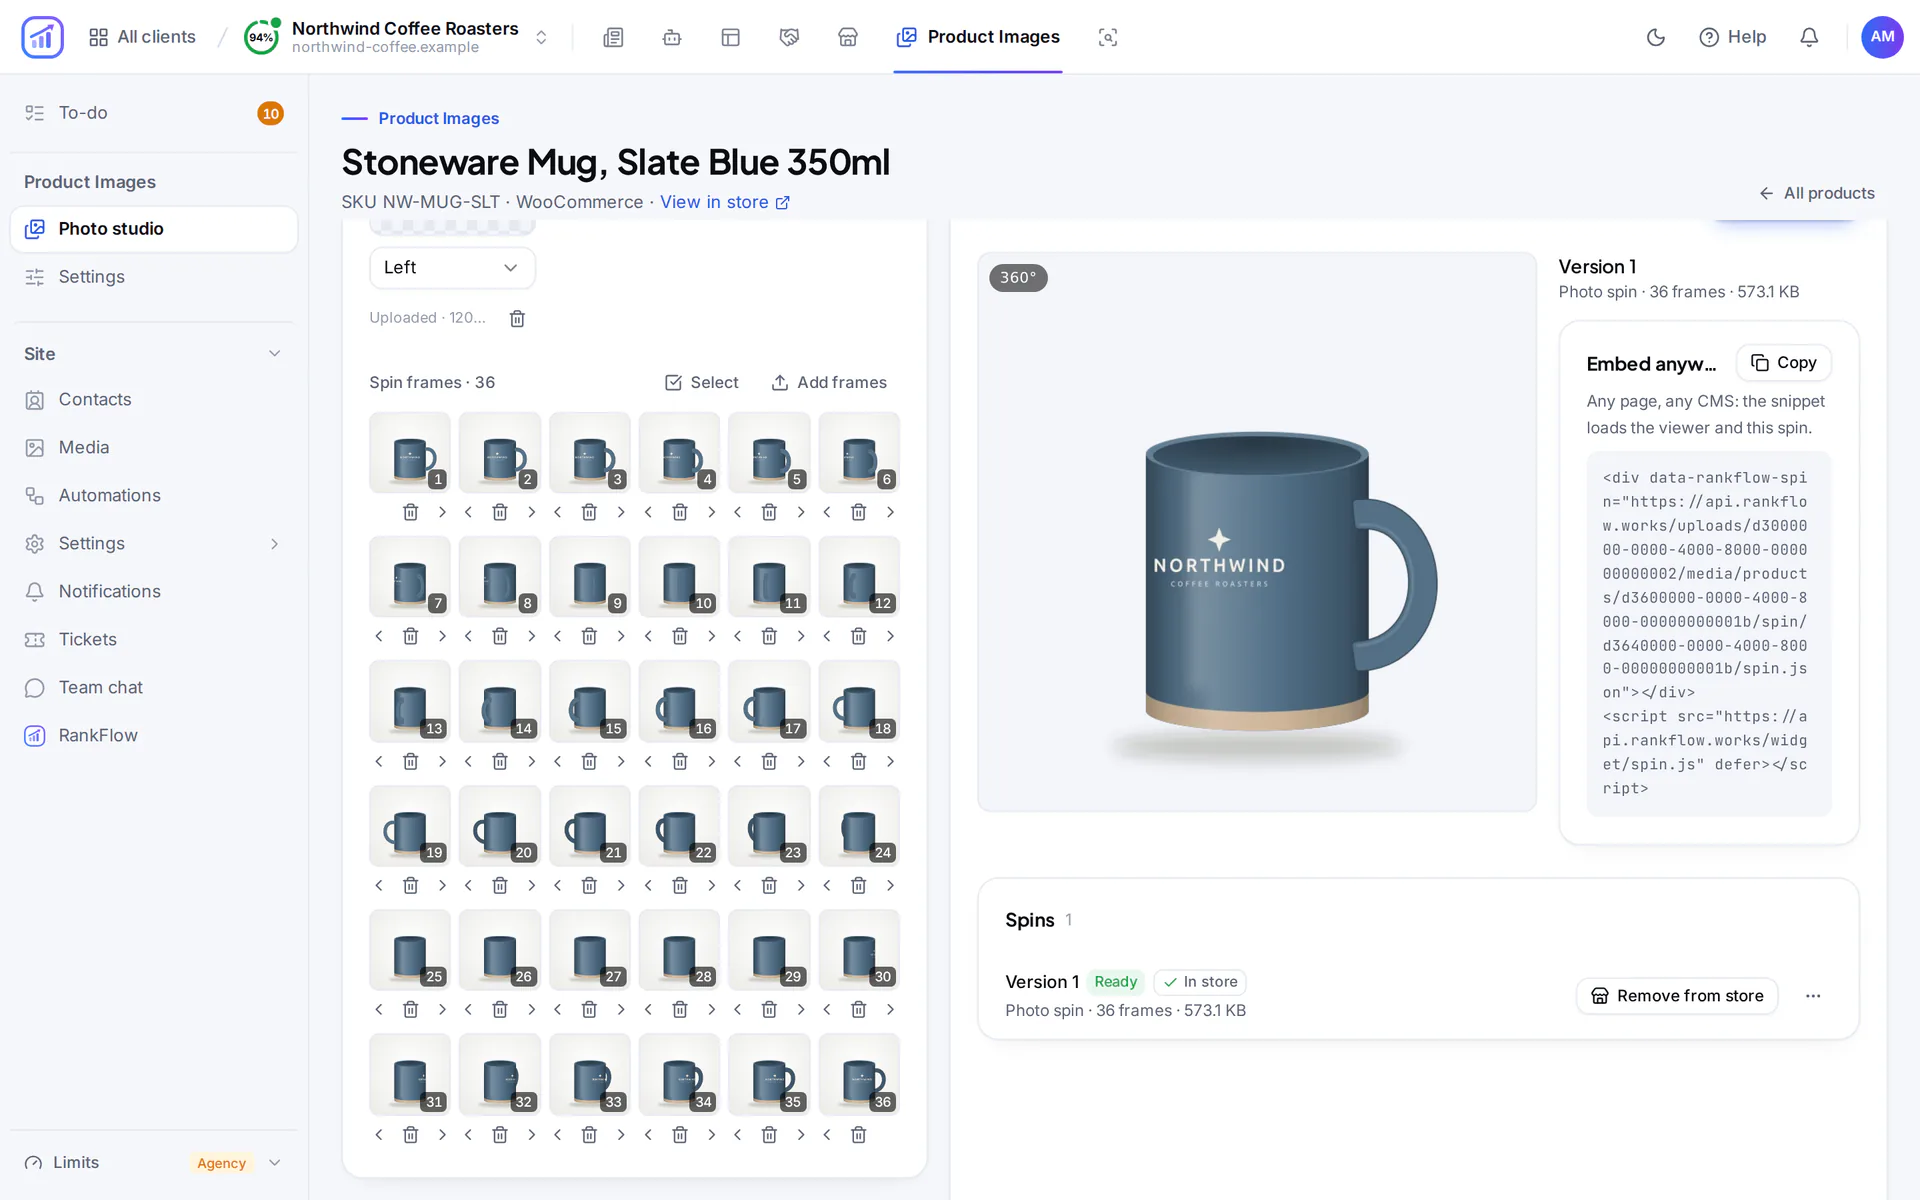Open the Help menu
Image resolution: width=1920 pixels, height=1200 pixels.
coord(1732,37)
